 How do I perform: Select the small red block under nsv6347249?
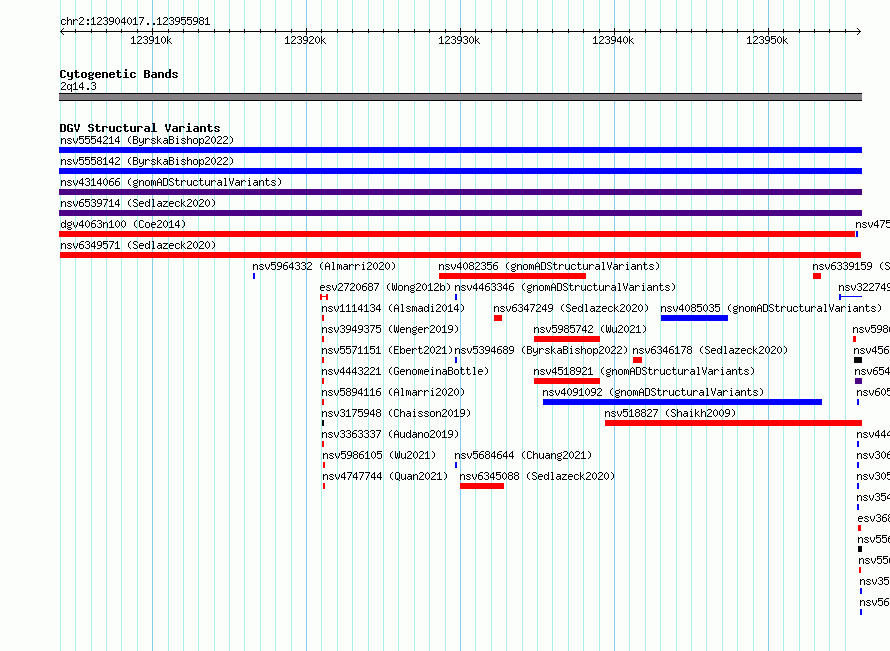[x=498, y=318]
